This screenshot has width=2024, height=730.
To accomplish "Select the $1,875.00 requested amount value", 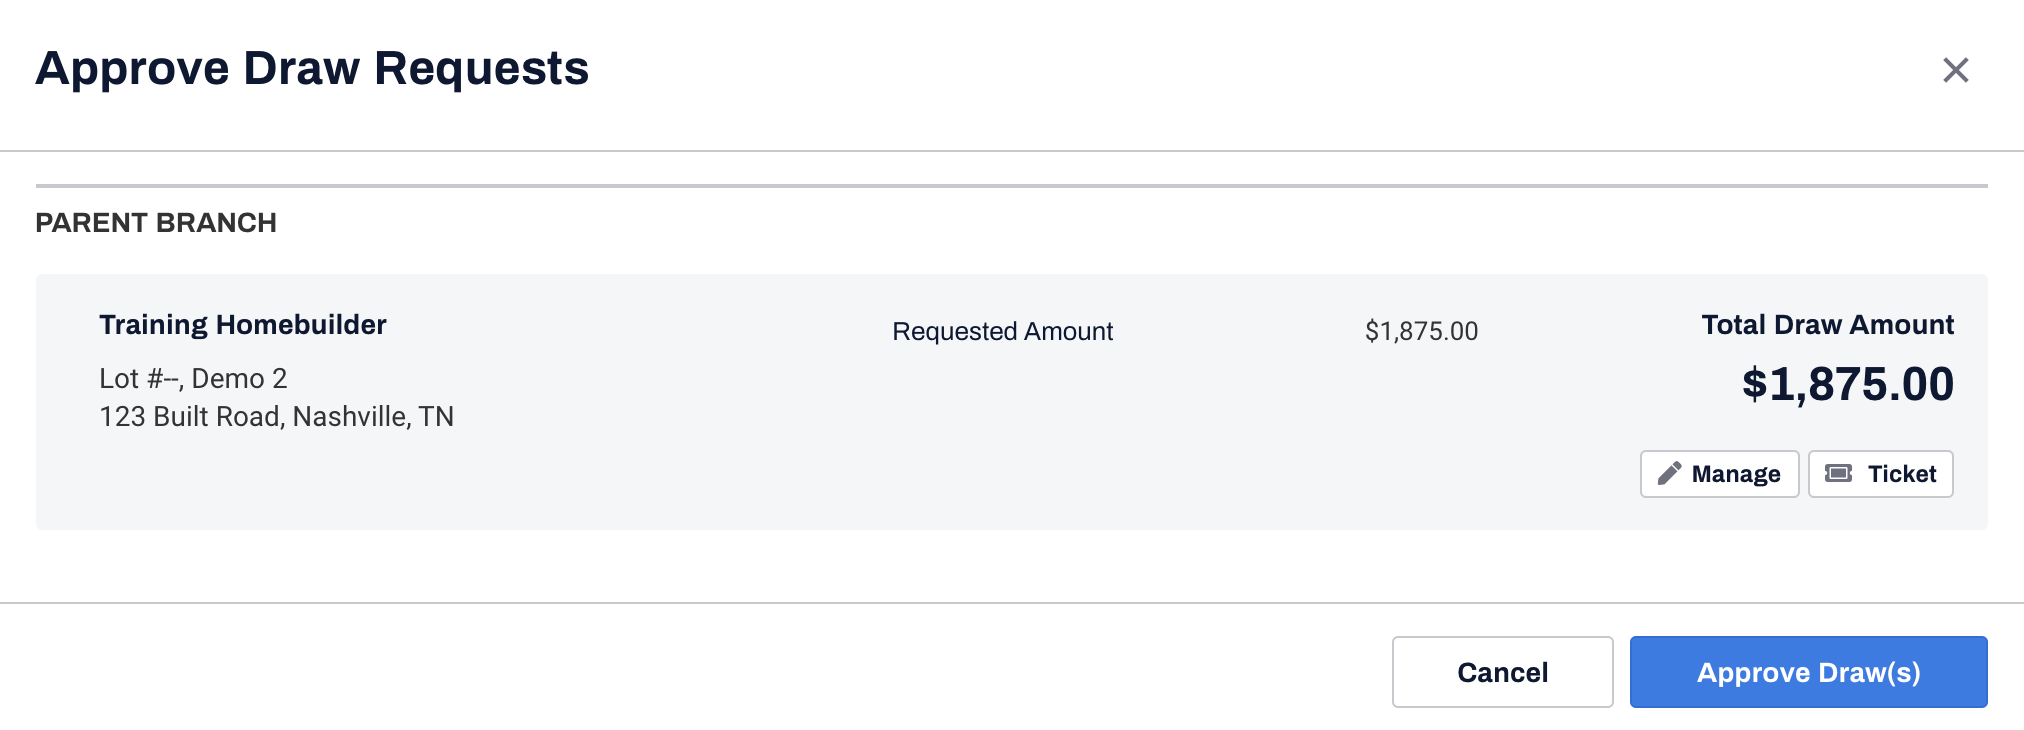I will (1422, 331).
